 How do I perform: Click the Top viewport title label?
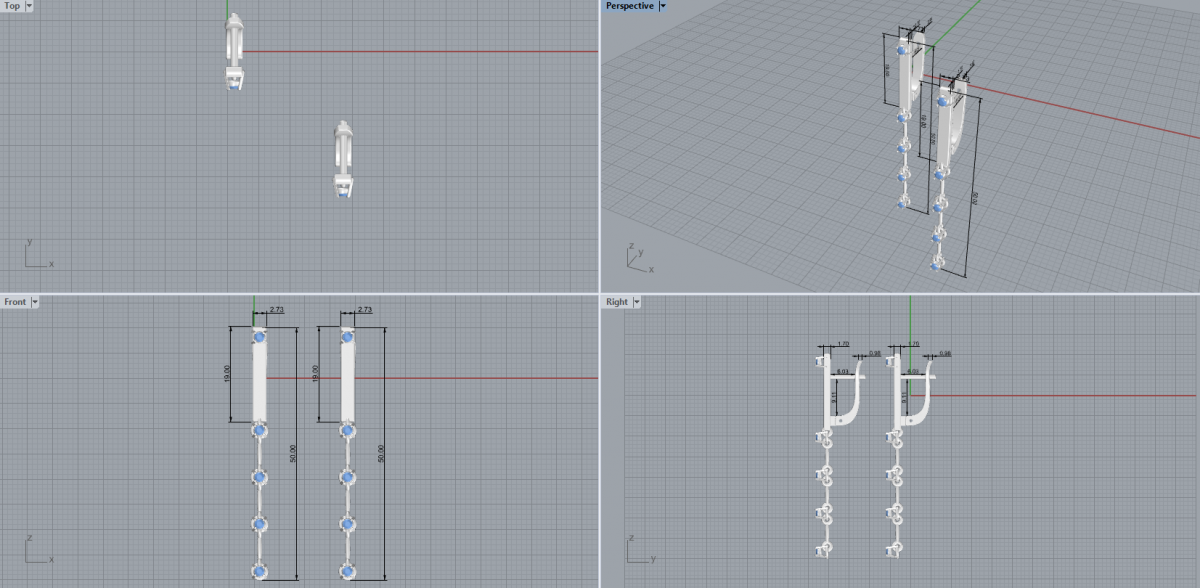click(x=12, y=6)
